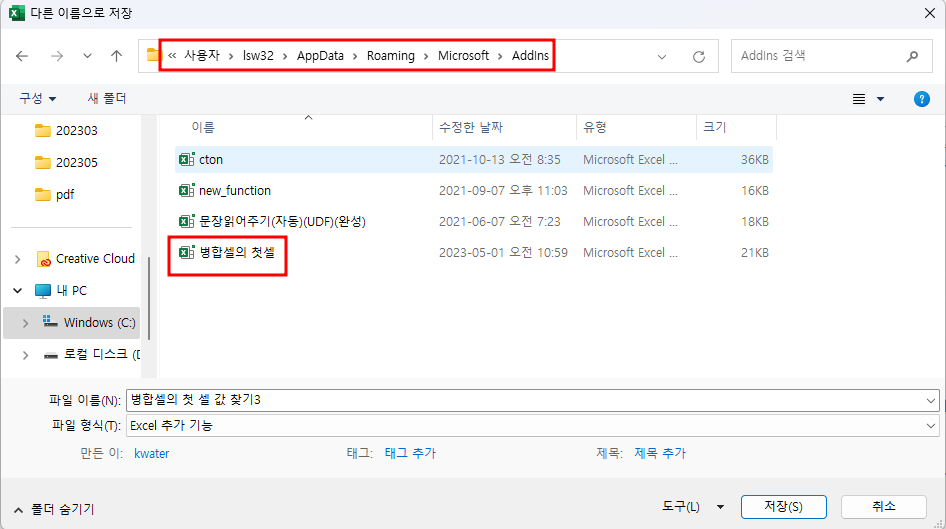
Task: Click the Excel icon of new_function
Action: (x=186, y=190)
